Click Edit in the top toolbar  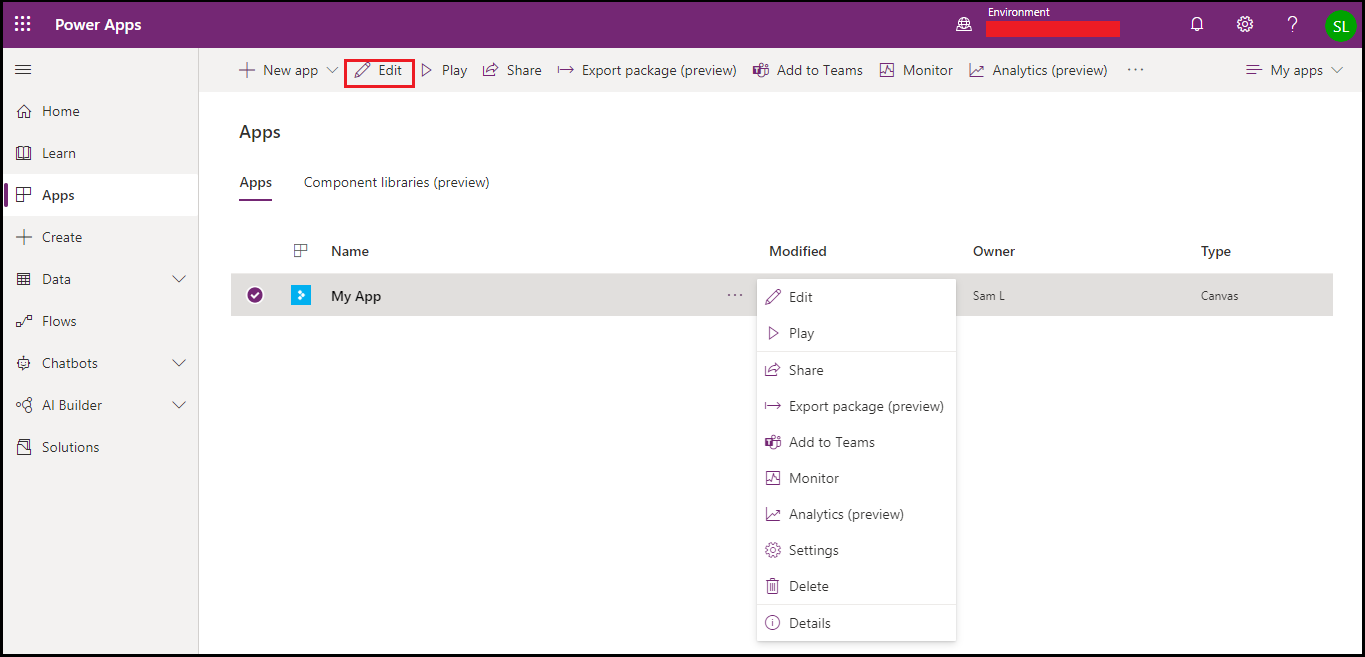(x=379, y=71)
